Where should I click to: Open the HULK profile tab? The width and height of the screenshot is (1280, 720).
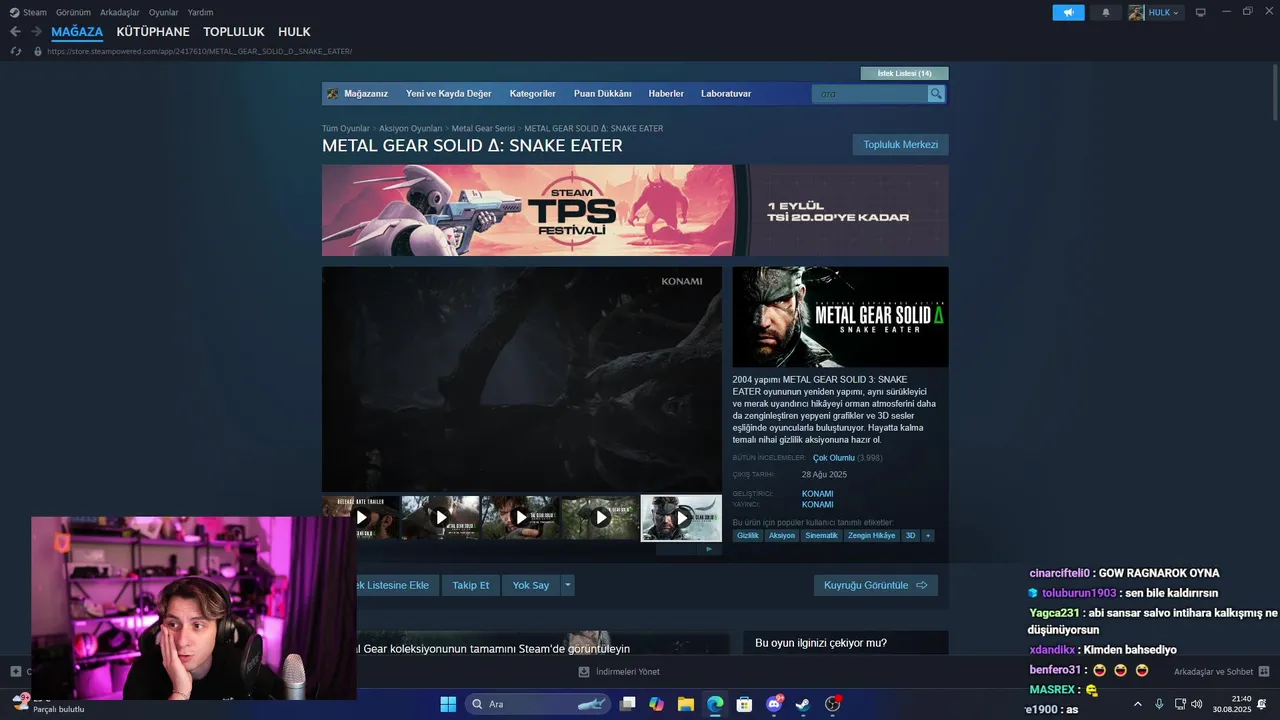294,32
